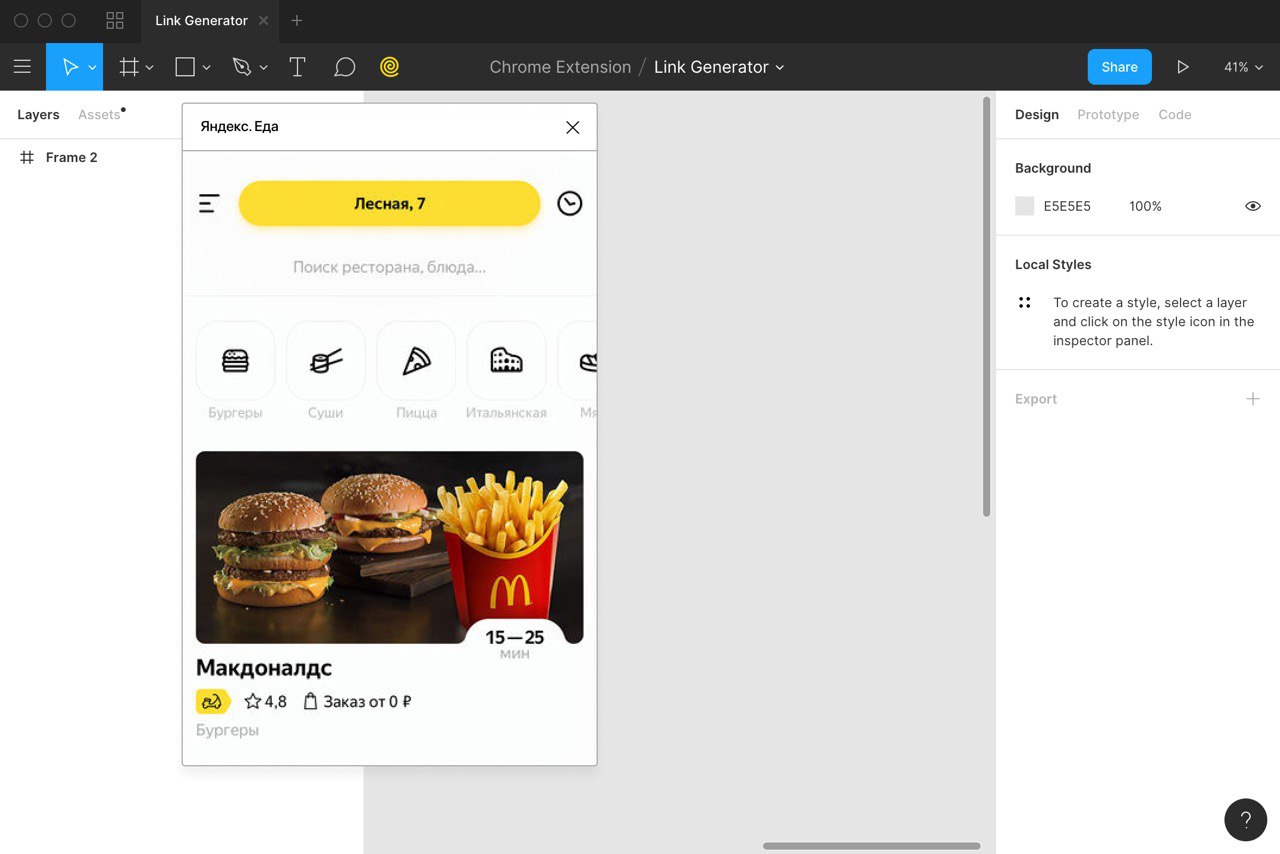Select the Пицца category icon
Viewport: 1280px width, 854px height.
416,361
